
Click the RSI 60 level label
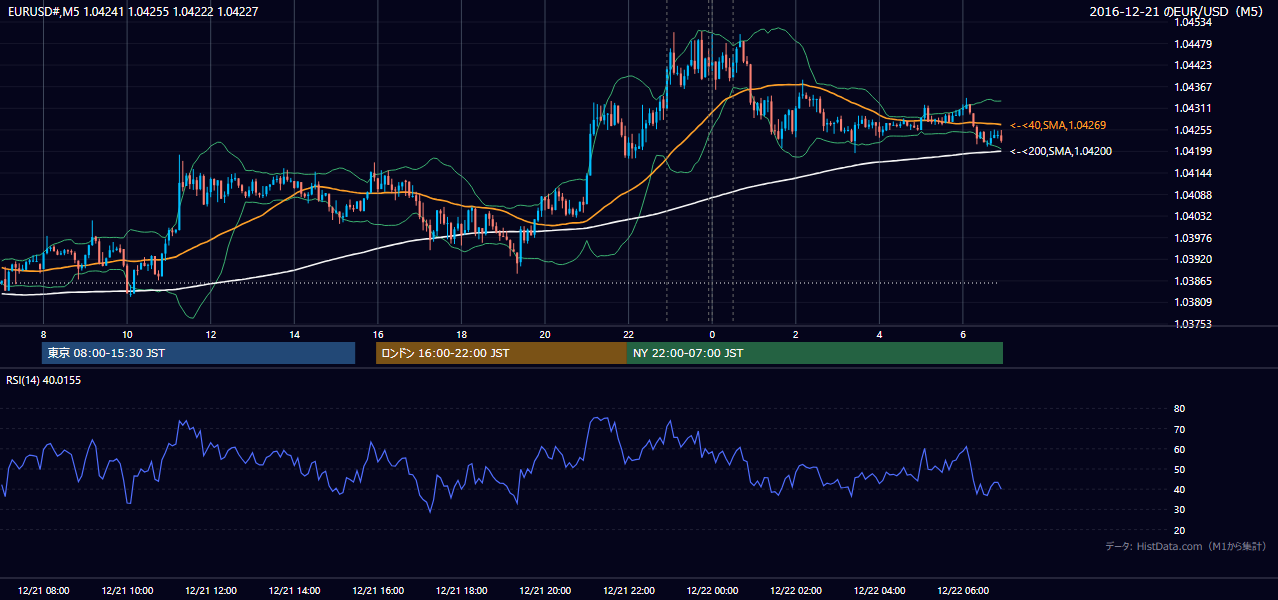1179,449
